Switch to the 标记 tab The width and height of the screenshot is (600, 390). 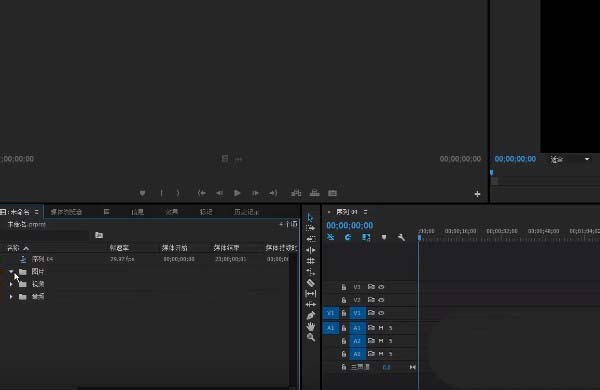click(x=206, y=212)
